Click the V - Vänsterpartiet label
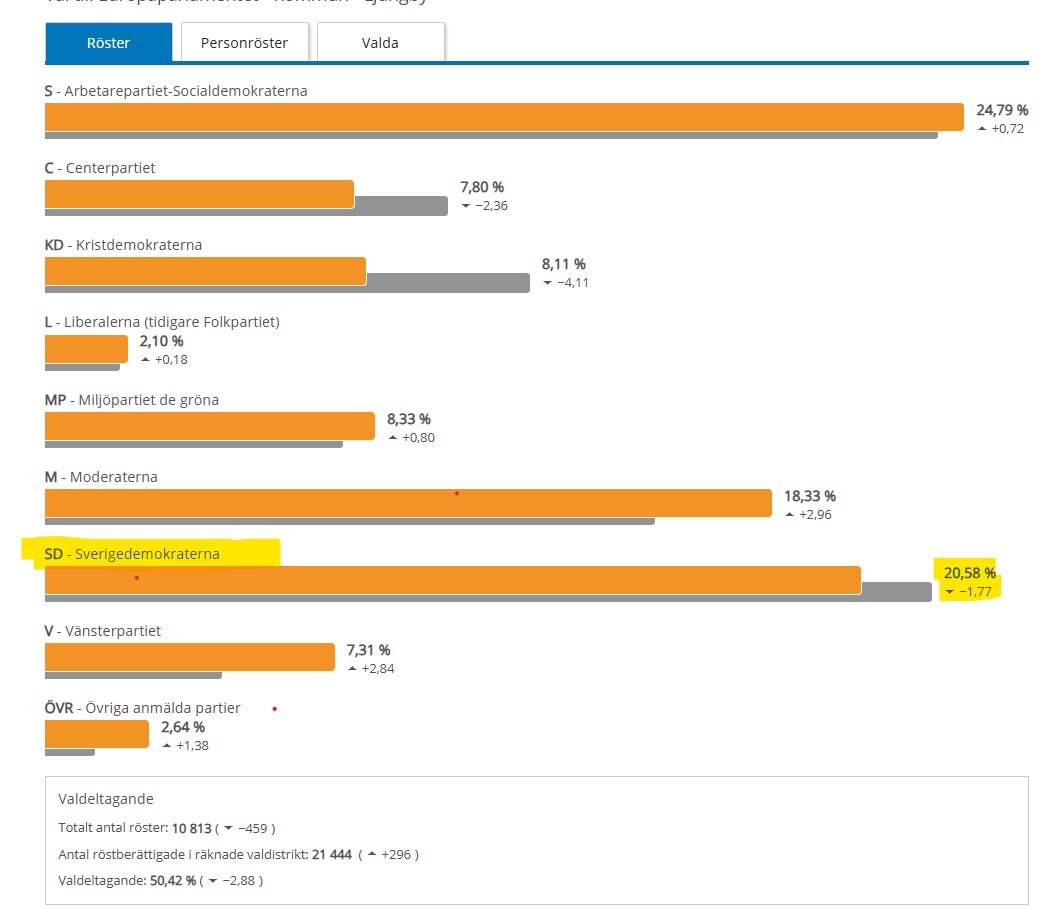The width and height of the screenshot is (1056, 909). (x=103, y=631)
